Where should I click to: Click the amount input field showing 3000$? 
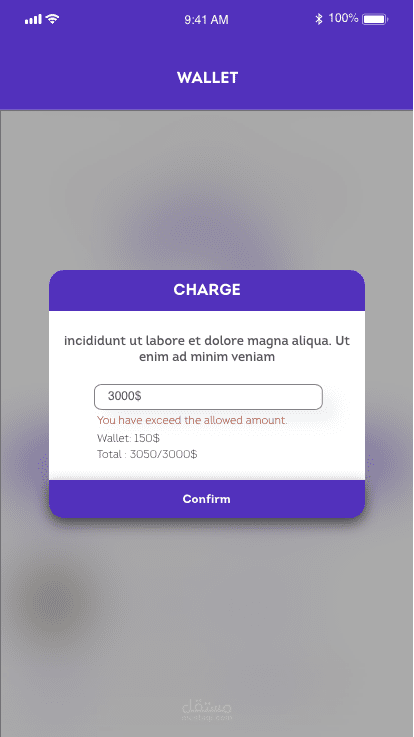208,397
